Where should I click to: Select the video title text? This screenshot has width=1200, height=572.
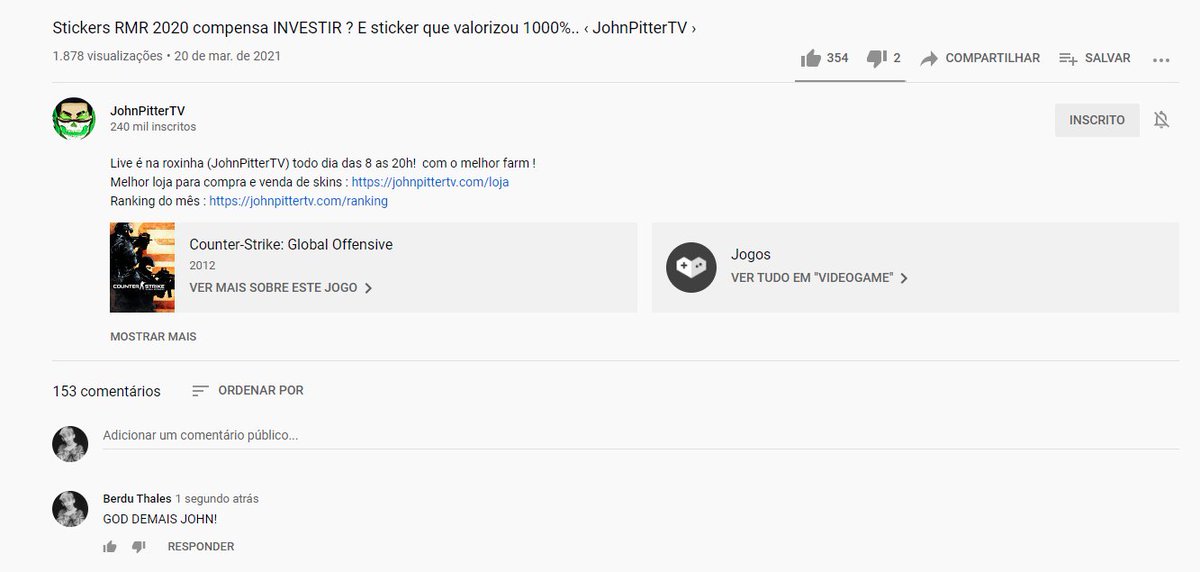tap(374, 28)
